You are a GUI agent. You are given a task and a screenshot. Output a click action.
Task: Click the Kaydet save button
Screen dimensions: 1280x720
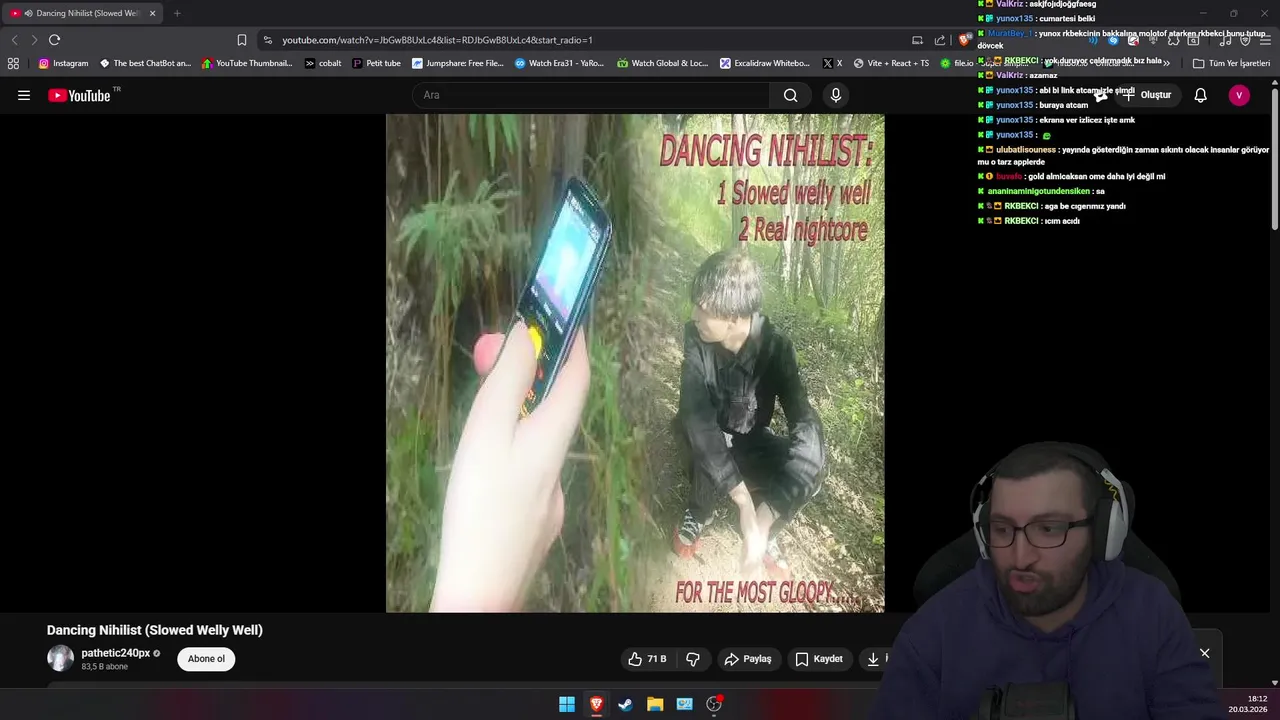coord(819,659)
